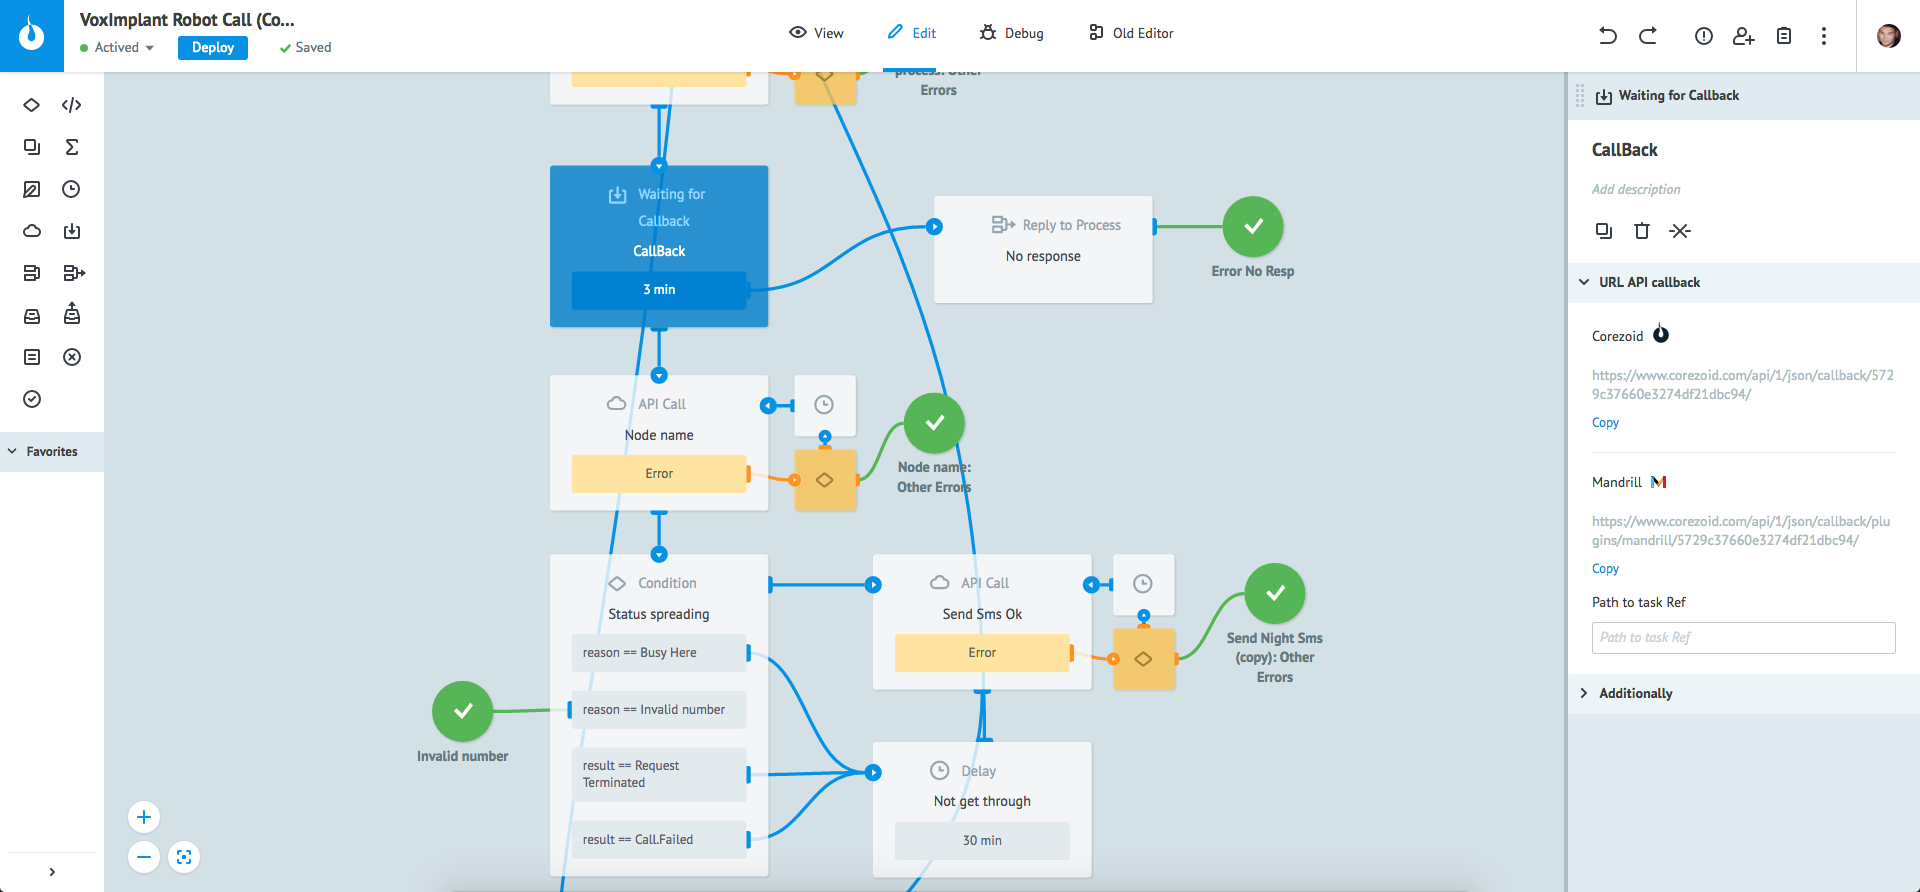Switch to View mode
The height and width of the screenshot is (892, 1920).
pyautogui.click(x=816, y=33)
